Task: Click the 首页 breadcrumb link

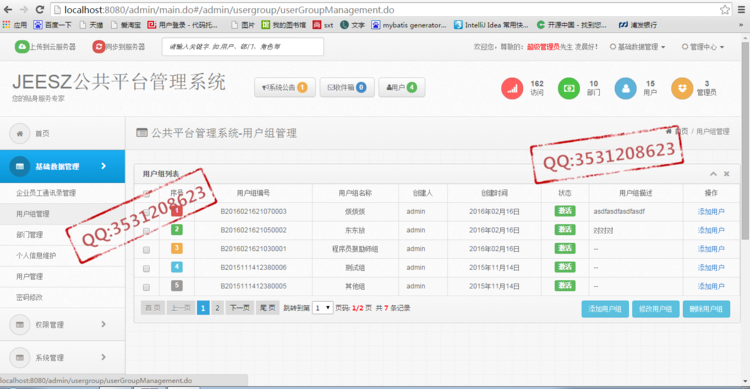Action: pos(681,131)
